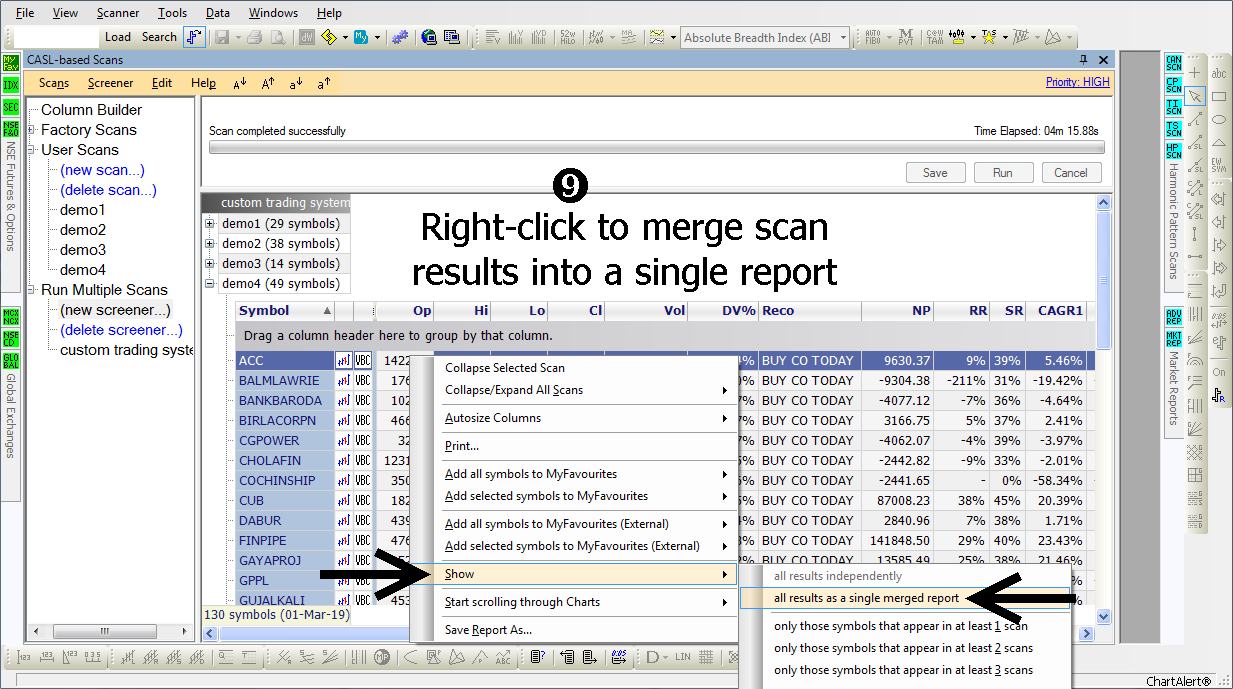Decrease uppercase font size (A down arrow)
The height and width of the screenshot is (689, 1233).
point(240,84)
